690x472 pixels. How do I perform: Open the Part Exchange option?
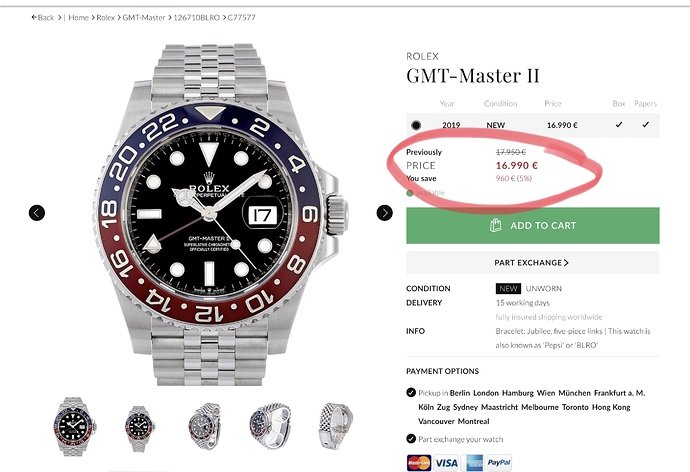[532, 263]
